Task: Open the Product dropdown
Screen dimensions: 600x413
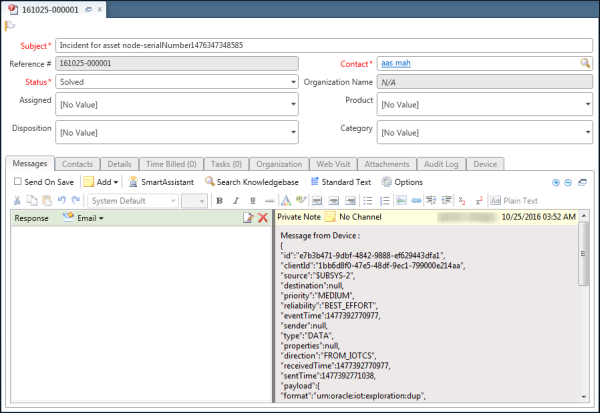Action: coord(588,104)
